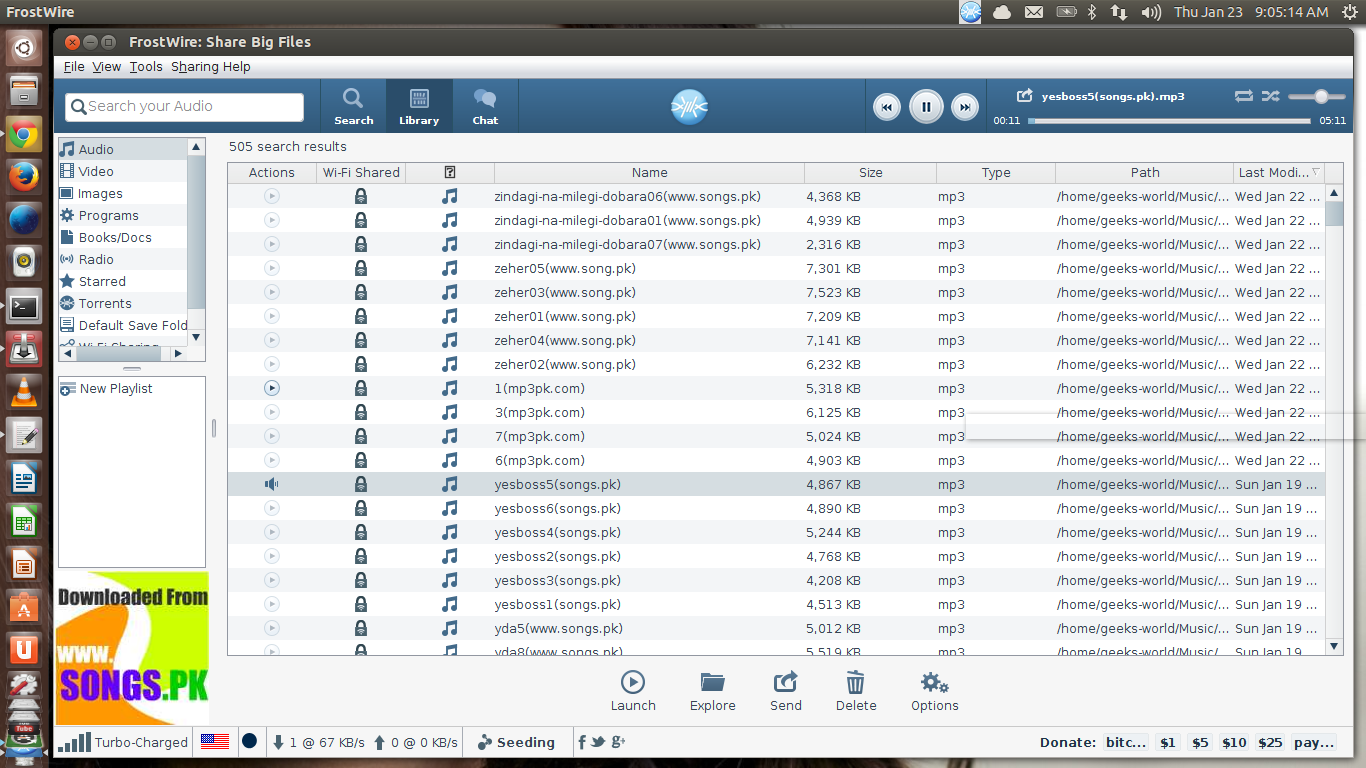Open the Chat view in FrostWire
This screenshot has height=768, width=1366.
click(x=484, y=105)
